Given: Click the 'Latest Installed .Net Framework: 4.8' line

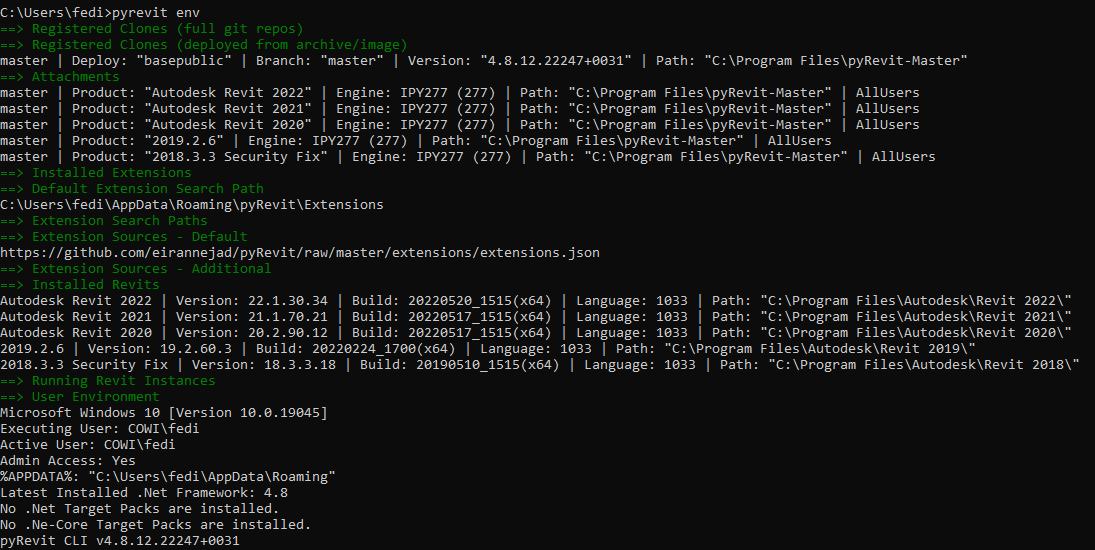Looking at the screenshot, I should pos(144,493).
